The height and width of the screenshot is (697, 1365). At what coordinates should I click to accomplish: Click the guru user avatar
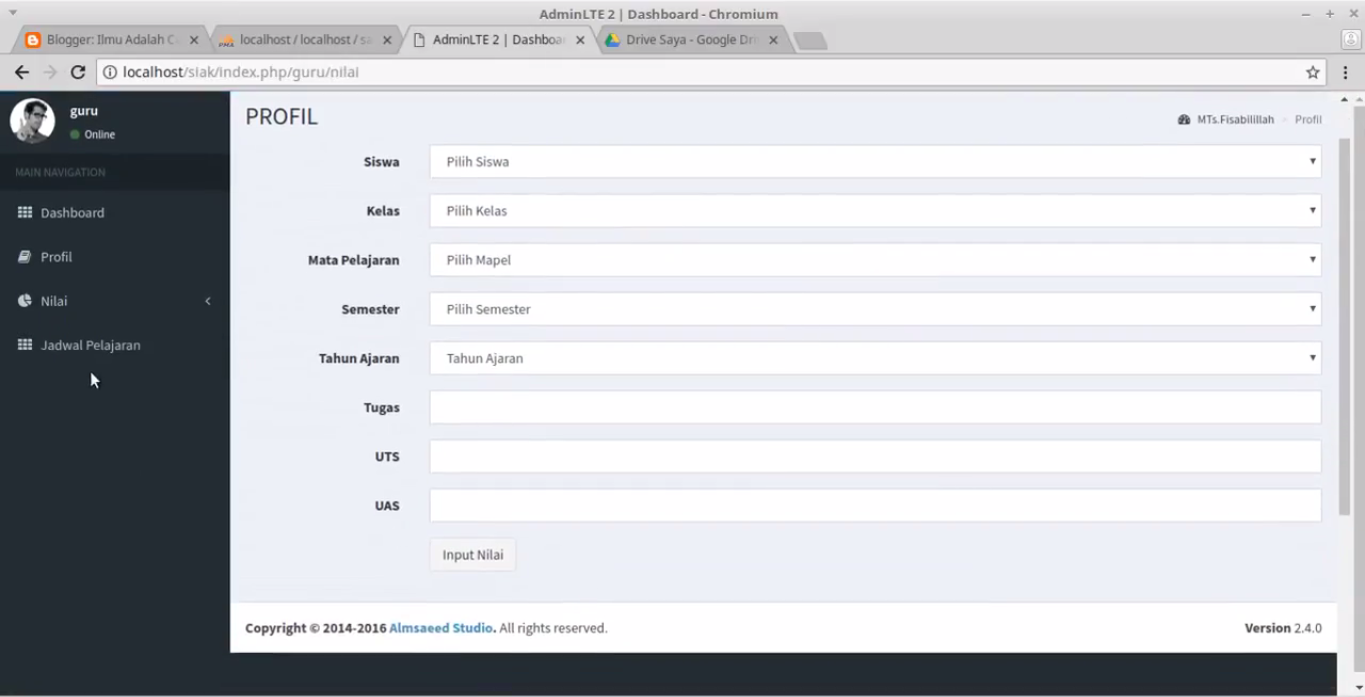pos(32,121)
